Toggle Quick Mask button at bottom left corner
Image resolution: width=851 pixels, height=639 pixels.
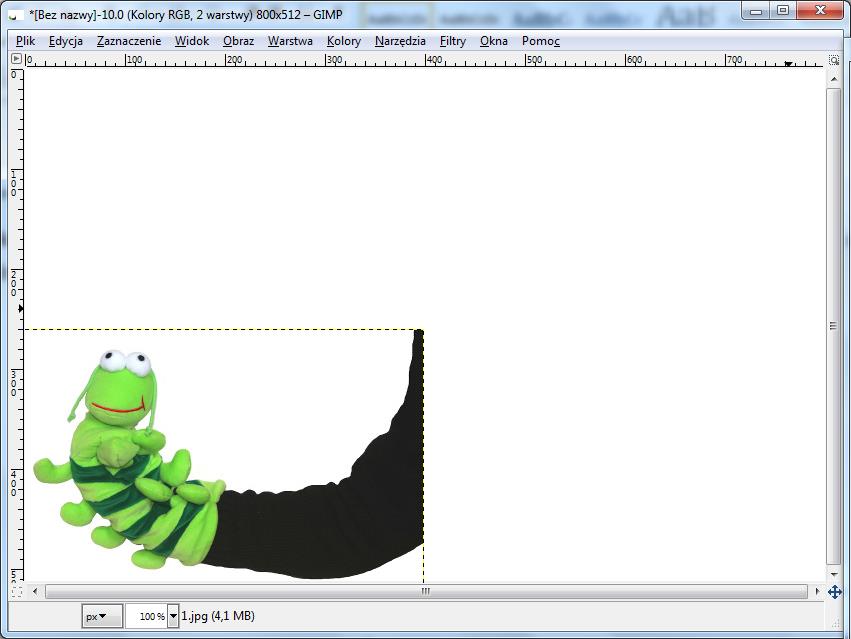tap(16, 591)
